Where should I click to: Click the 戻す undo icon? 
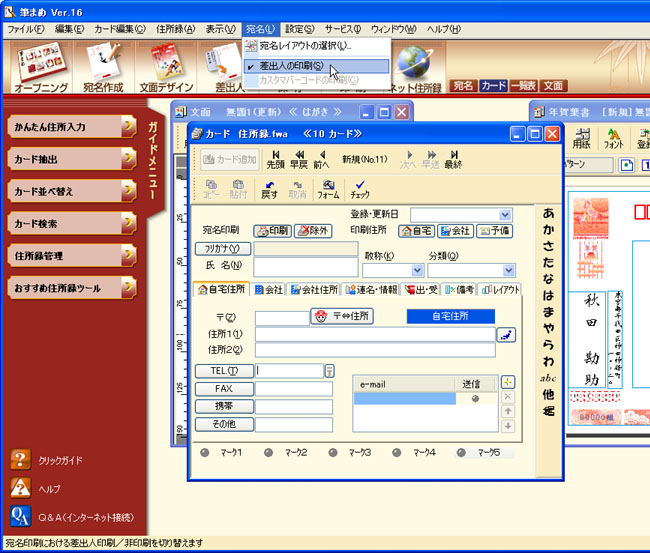[270, 189]
